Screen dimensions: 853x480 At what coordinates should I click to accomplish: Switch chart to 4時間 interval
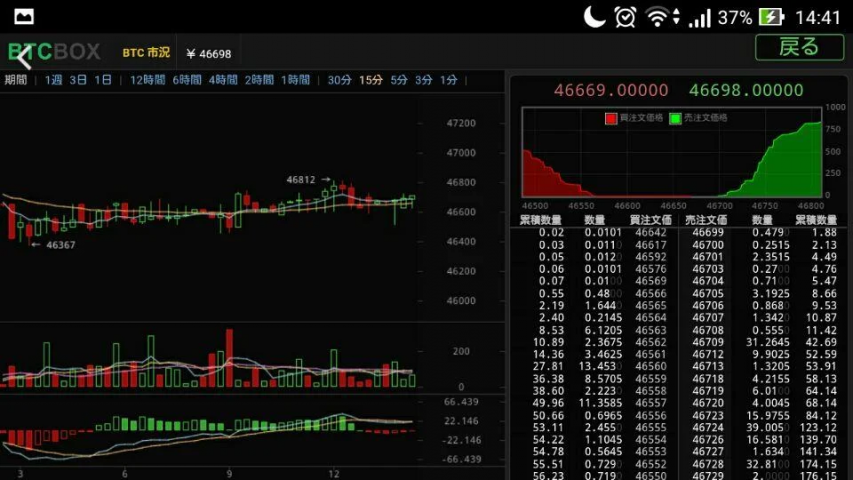pos(223,80)
